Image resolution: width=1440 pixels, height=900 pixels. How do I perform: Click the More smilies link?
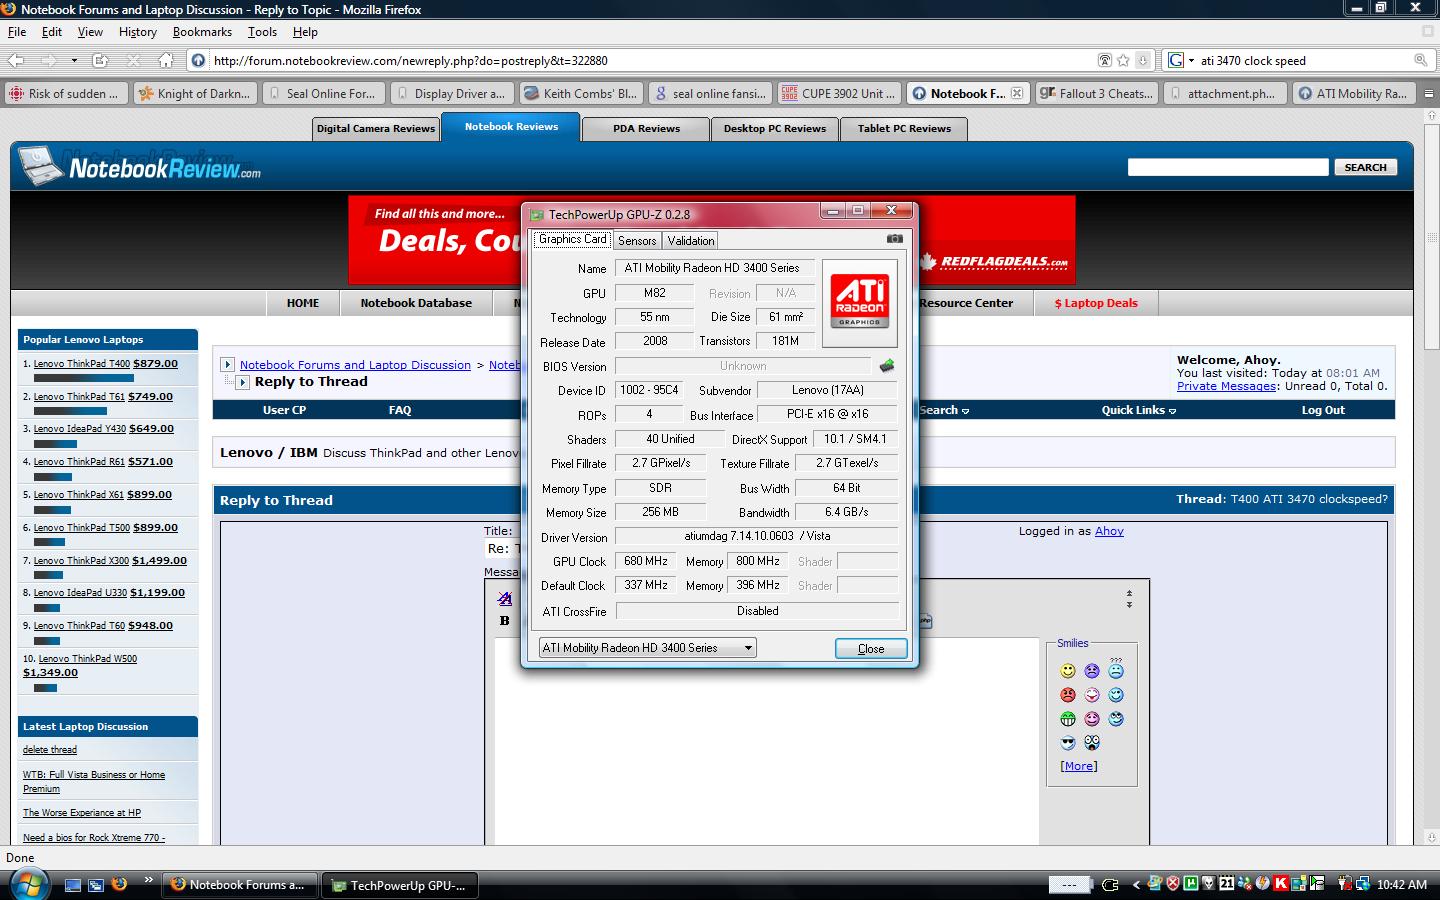[x=1079, y=766]
